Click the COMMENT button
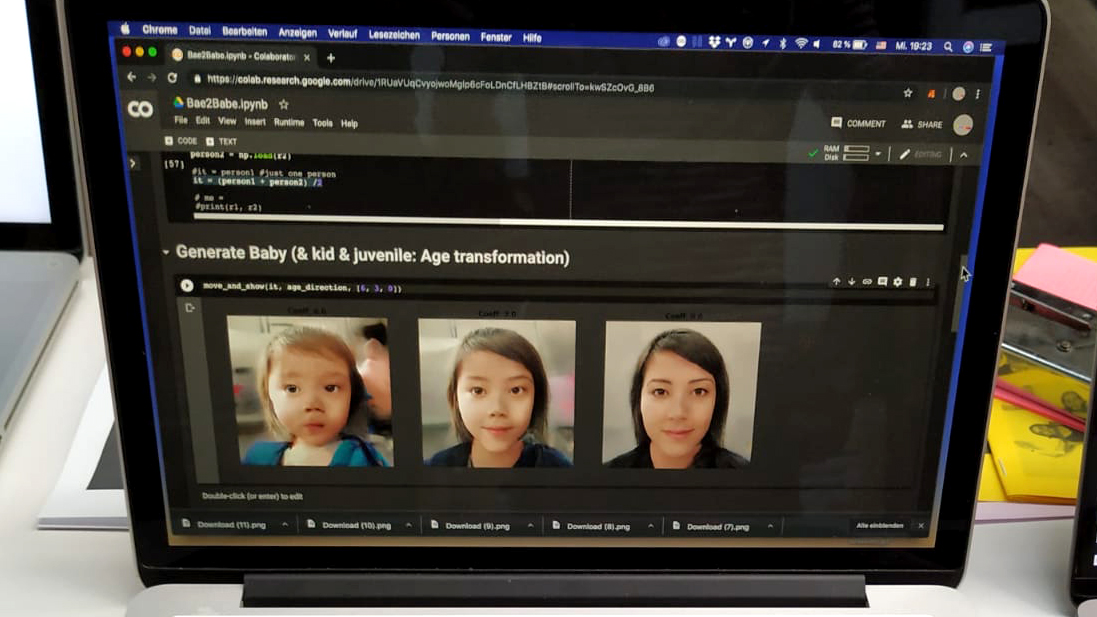1097x617 pixels. point(858,124)
